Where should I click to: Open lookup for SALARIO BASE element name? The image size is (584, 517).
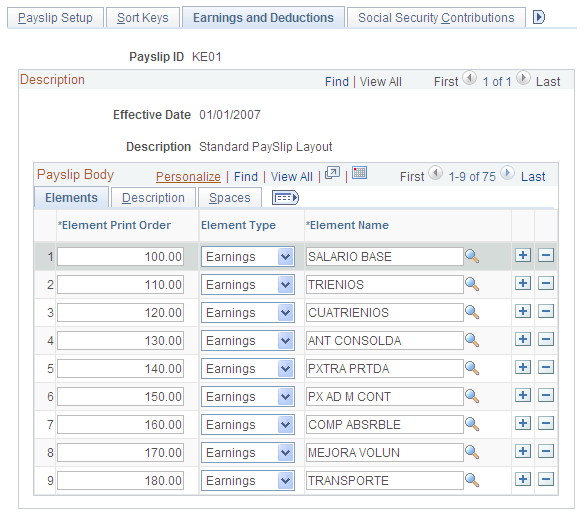(x=472, y=256)
